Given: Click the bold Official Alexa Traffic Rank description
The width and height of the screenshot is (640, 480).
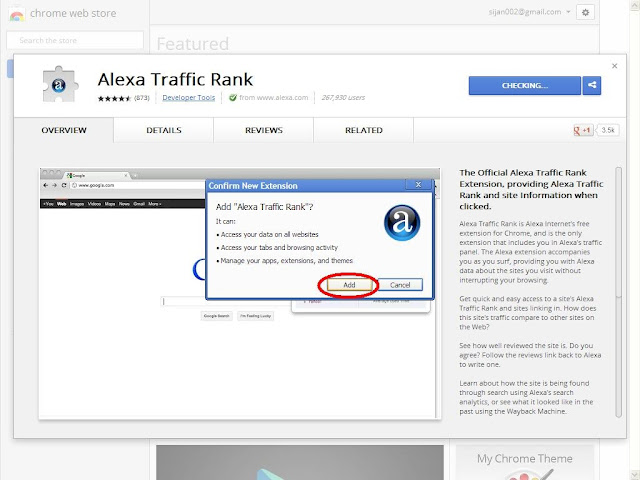Looking at the screenshot, I should click(x=531, y=189).
